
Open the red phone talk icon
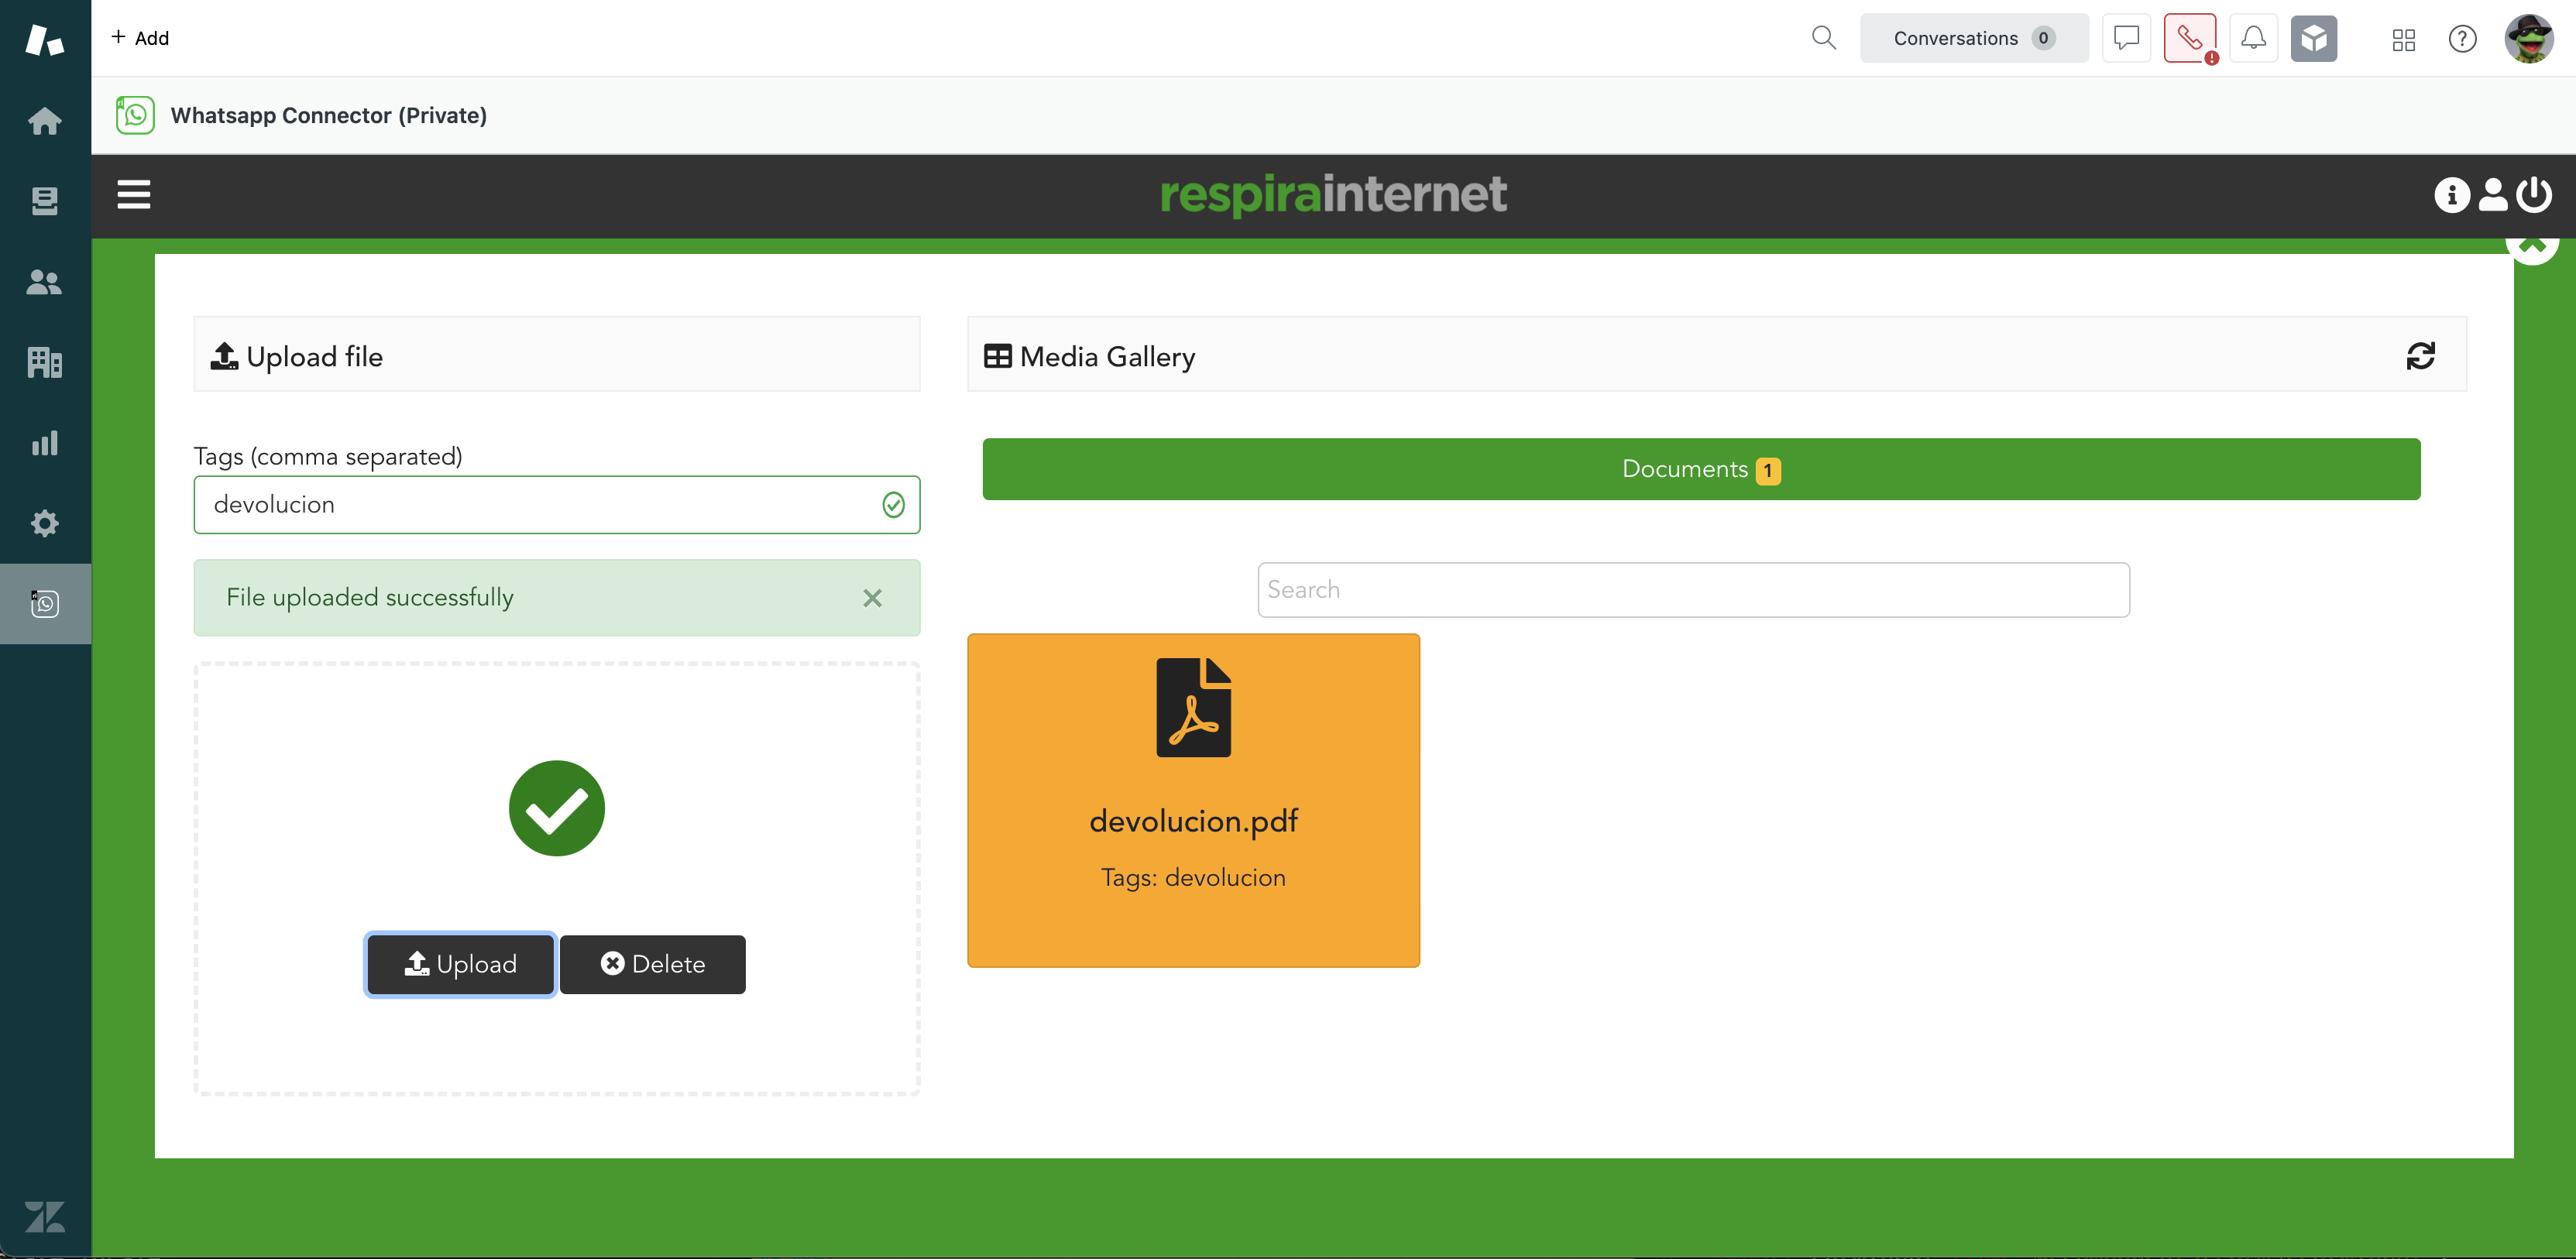[2189, 38]
